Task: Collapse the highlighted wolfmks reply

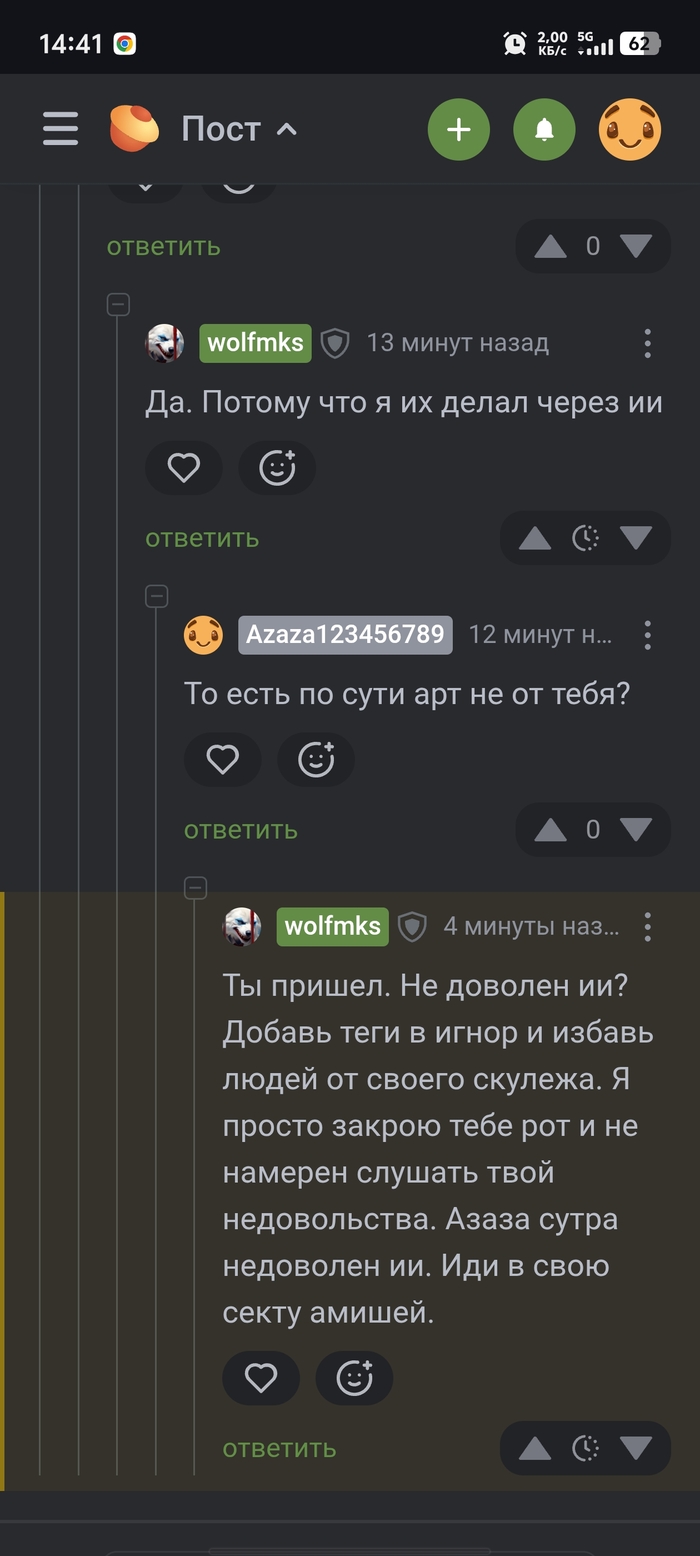Action: click(196, 887)
